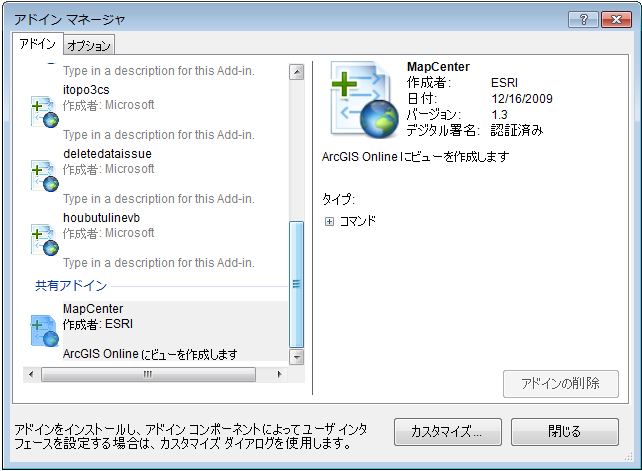Click the horizontal scroll left arrow
Screen dimensions: 642x471
click(31, 374)
